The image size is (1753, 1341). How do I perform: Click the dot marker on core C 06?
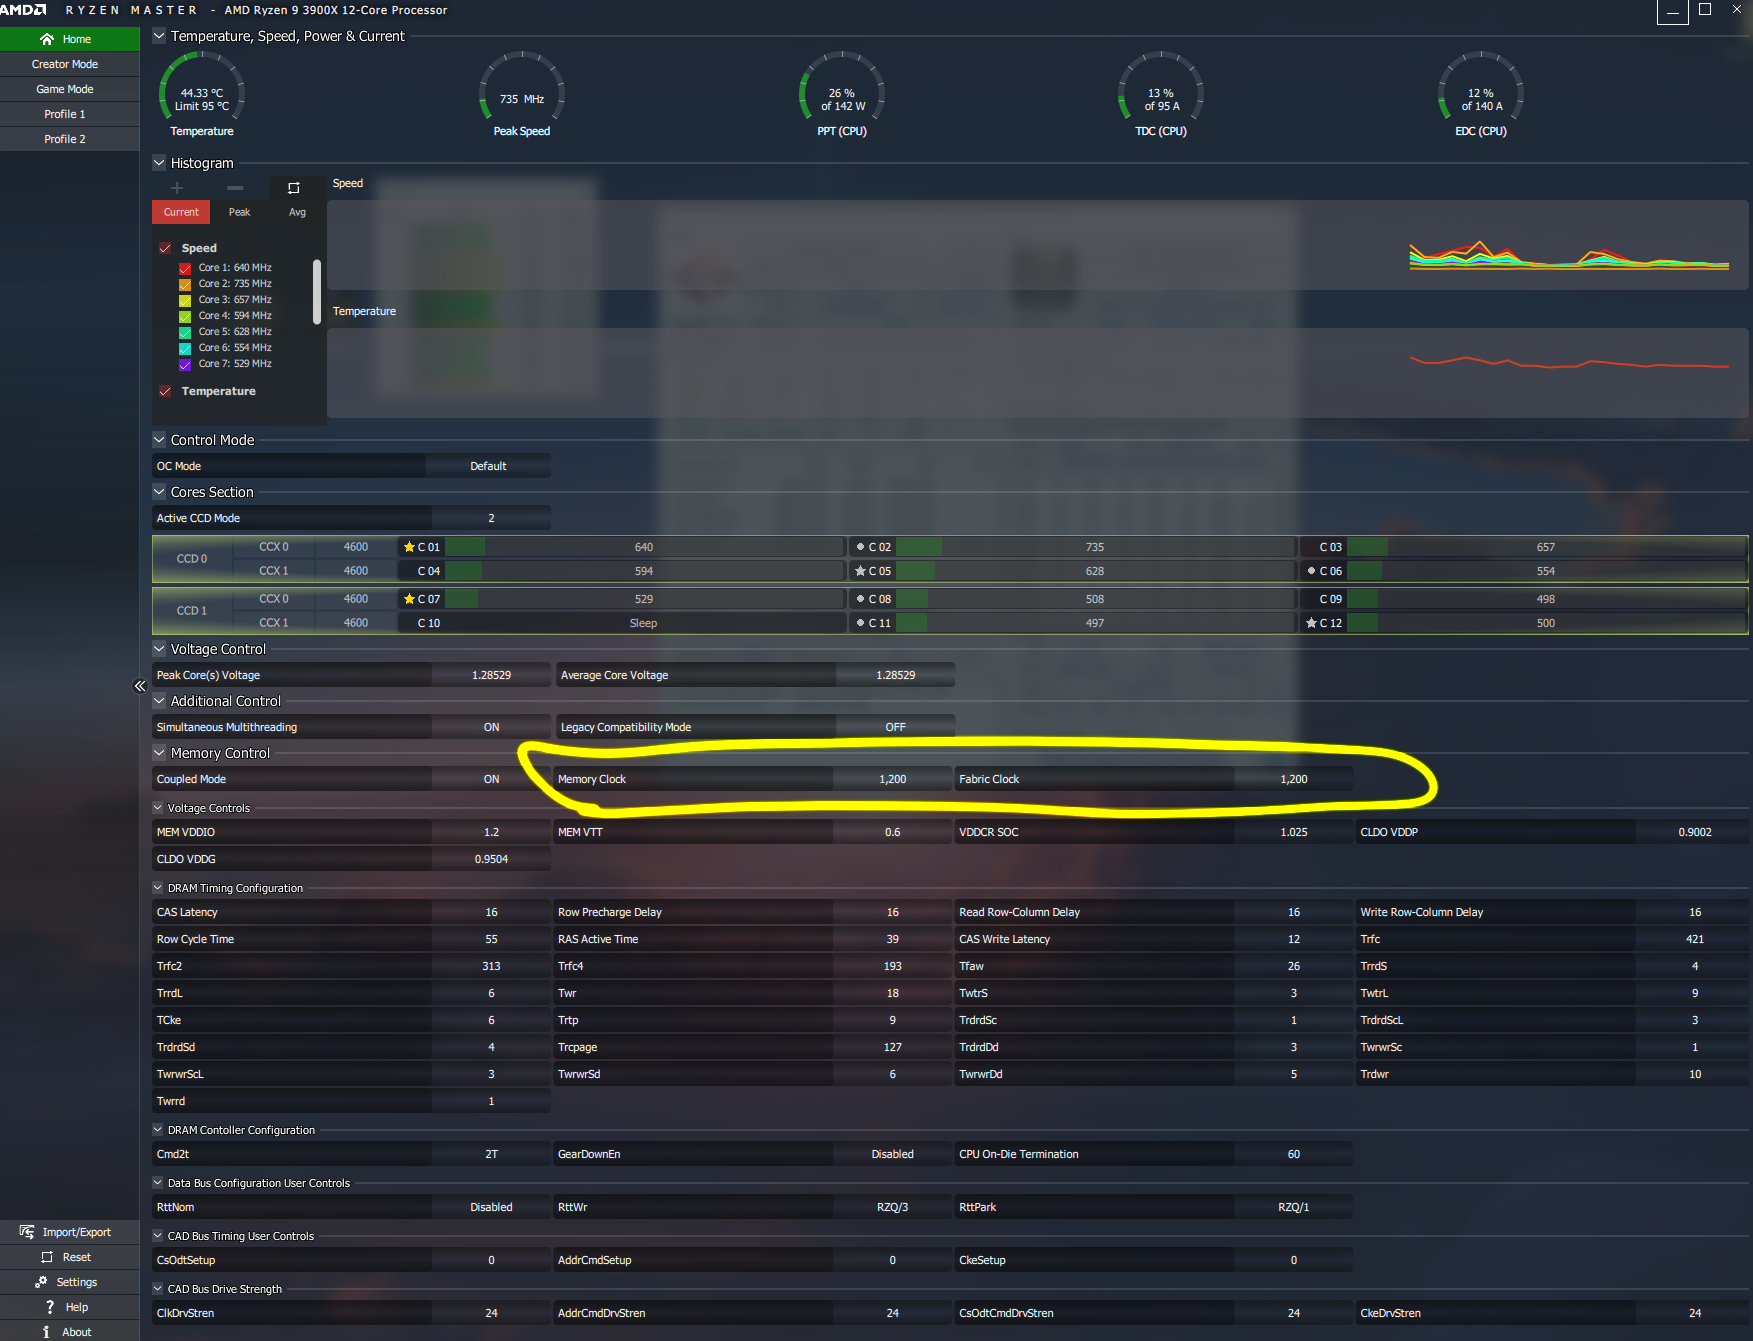(x=1311, y=571)
